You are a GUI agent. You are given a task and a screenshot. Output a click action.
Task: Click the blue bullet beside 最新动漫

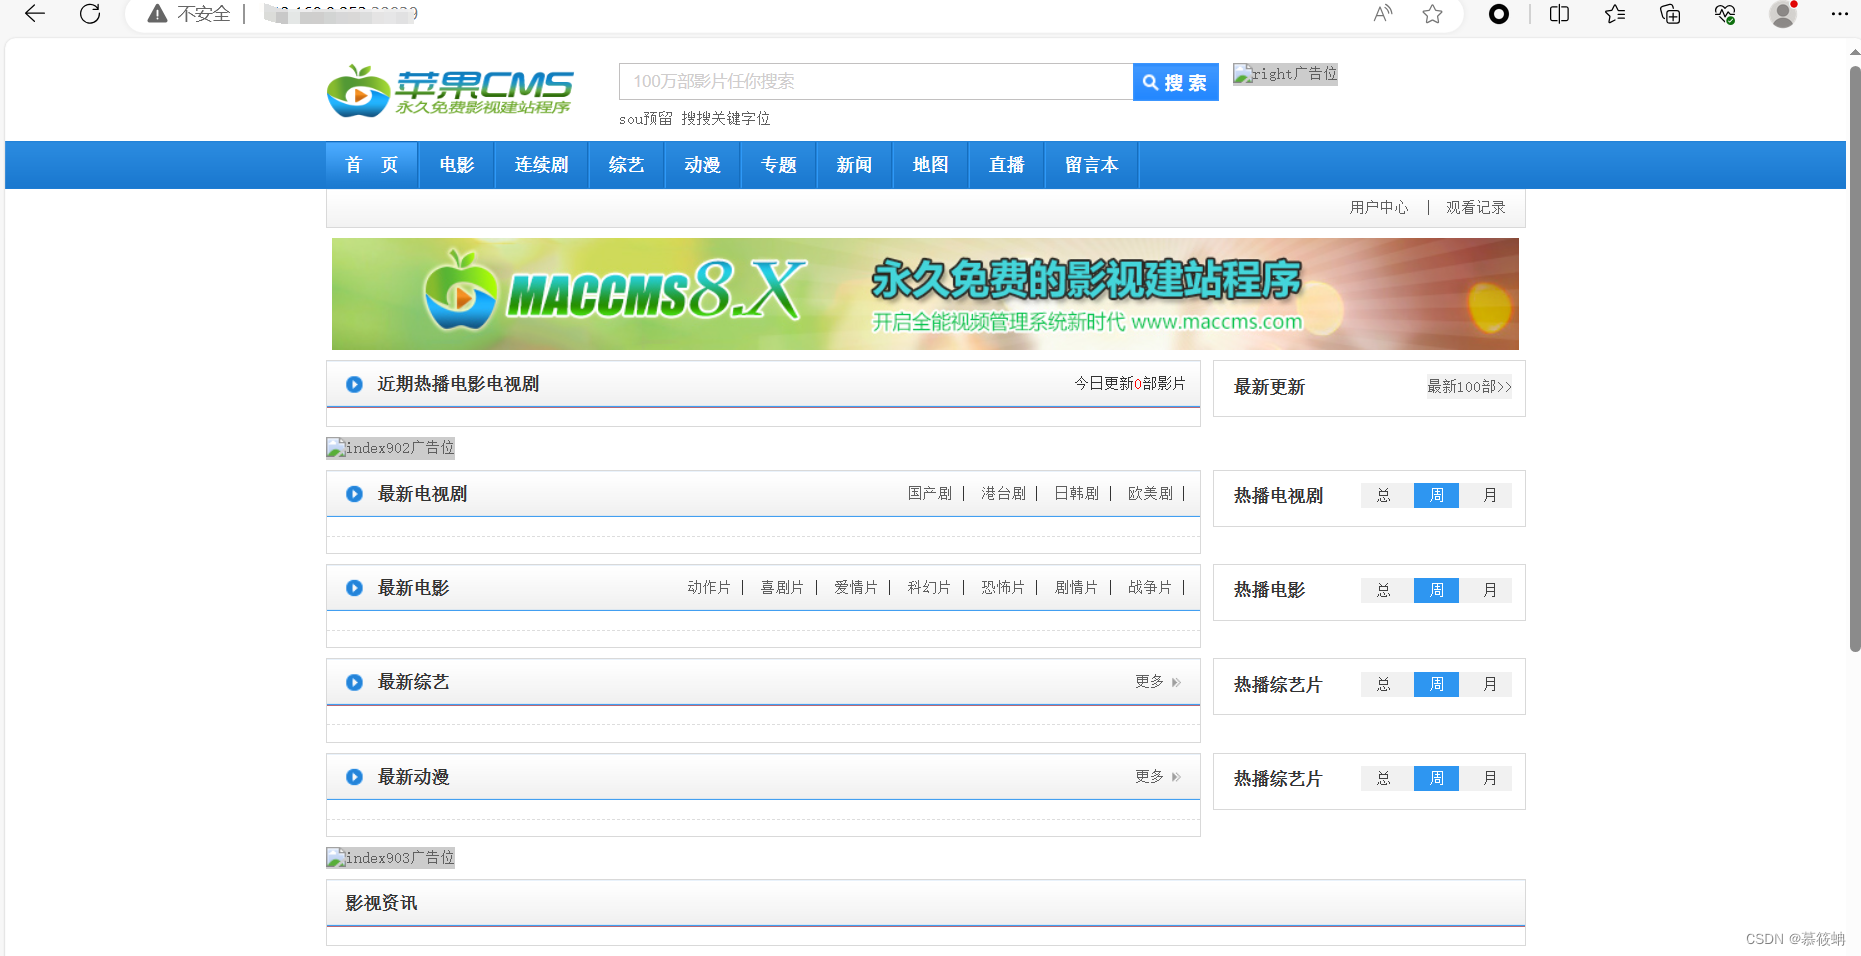tap(354, 777)
